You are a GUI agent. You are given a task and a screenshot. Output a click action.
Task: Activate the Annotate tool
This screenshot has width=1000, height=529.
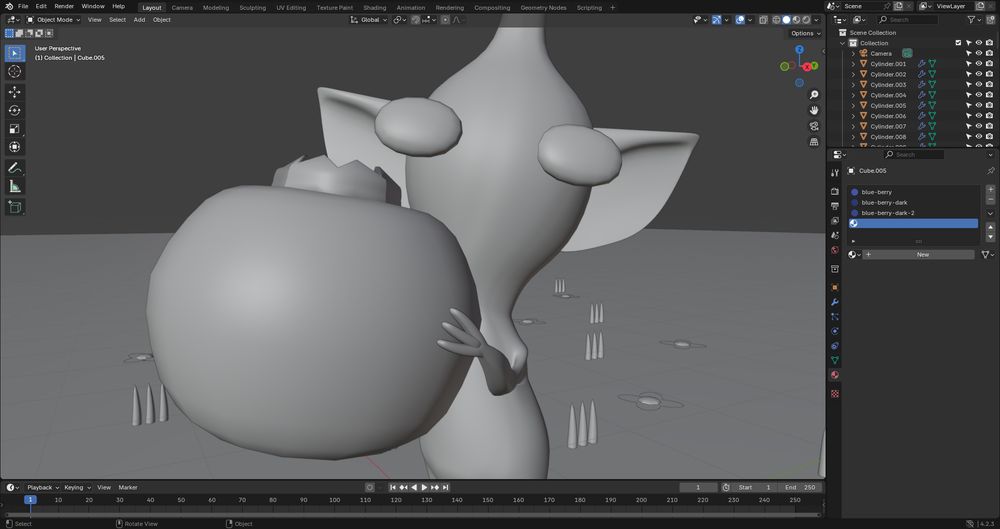pos(15,168)
